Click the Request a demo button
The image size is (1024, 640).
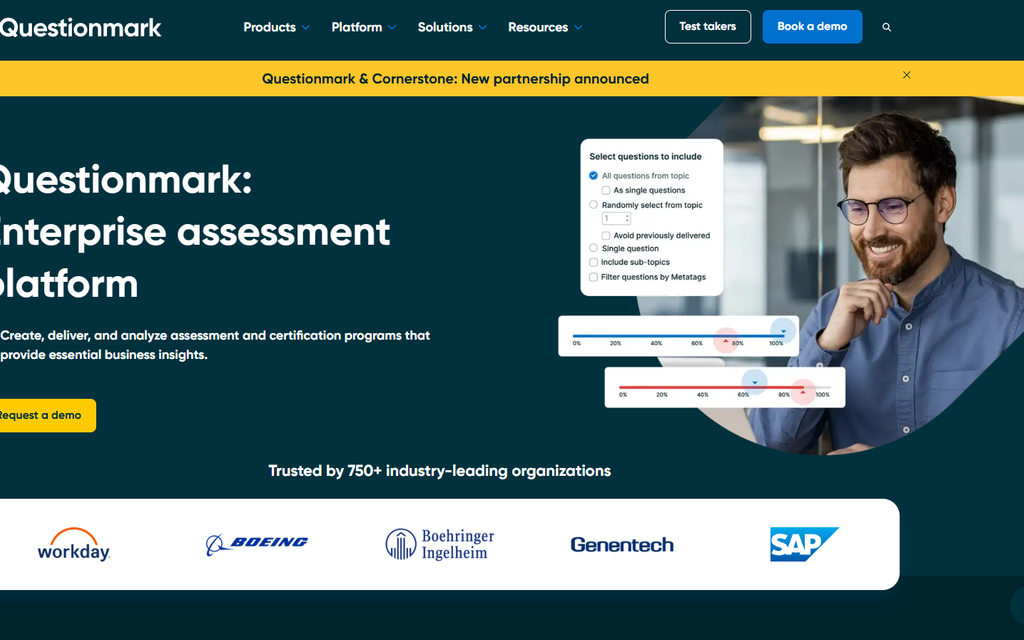tap(46, 415)
